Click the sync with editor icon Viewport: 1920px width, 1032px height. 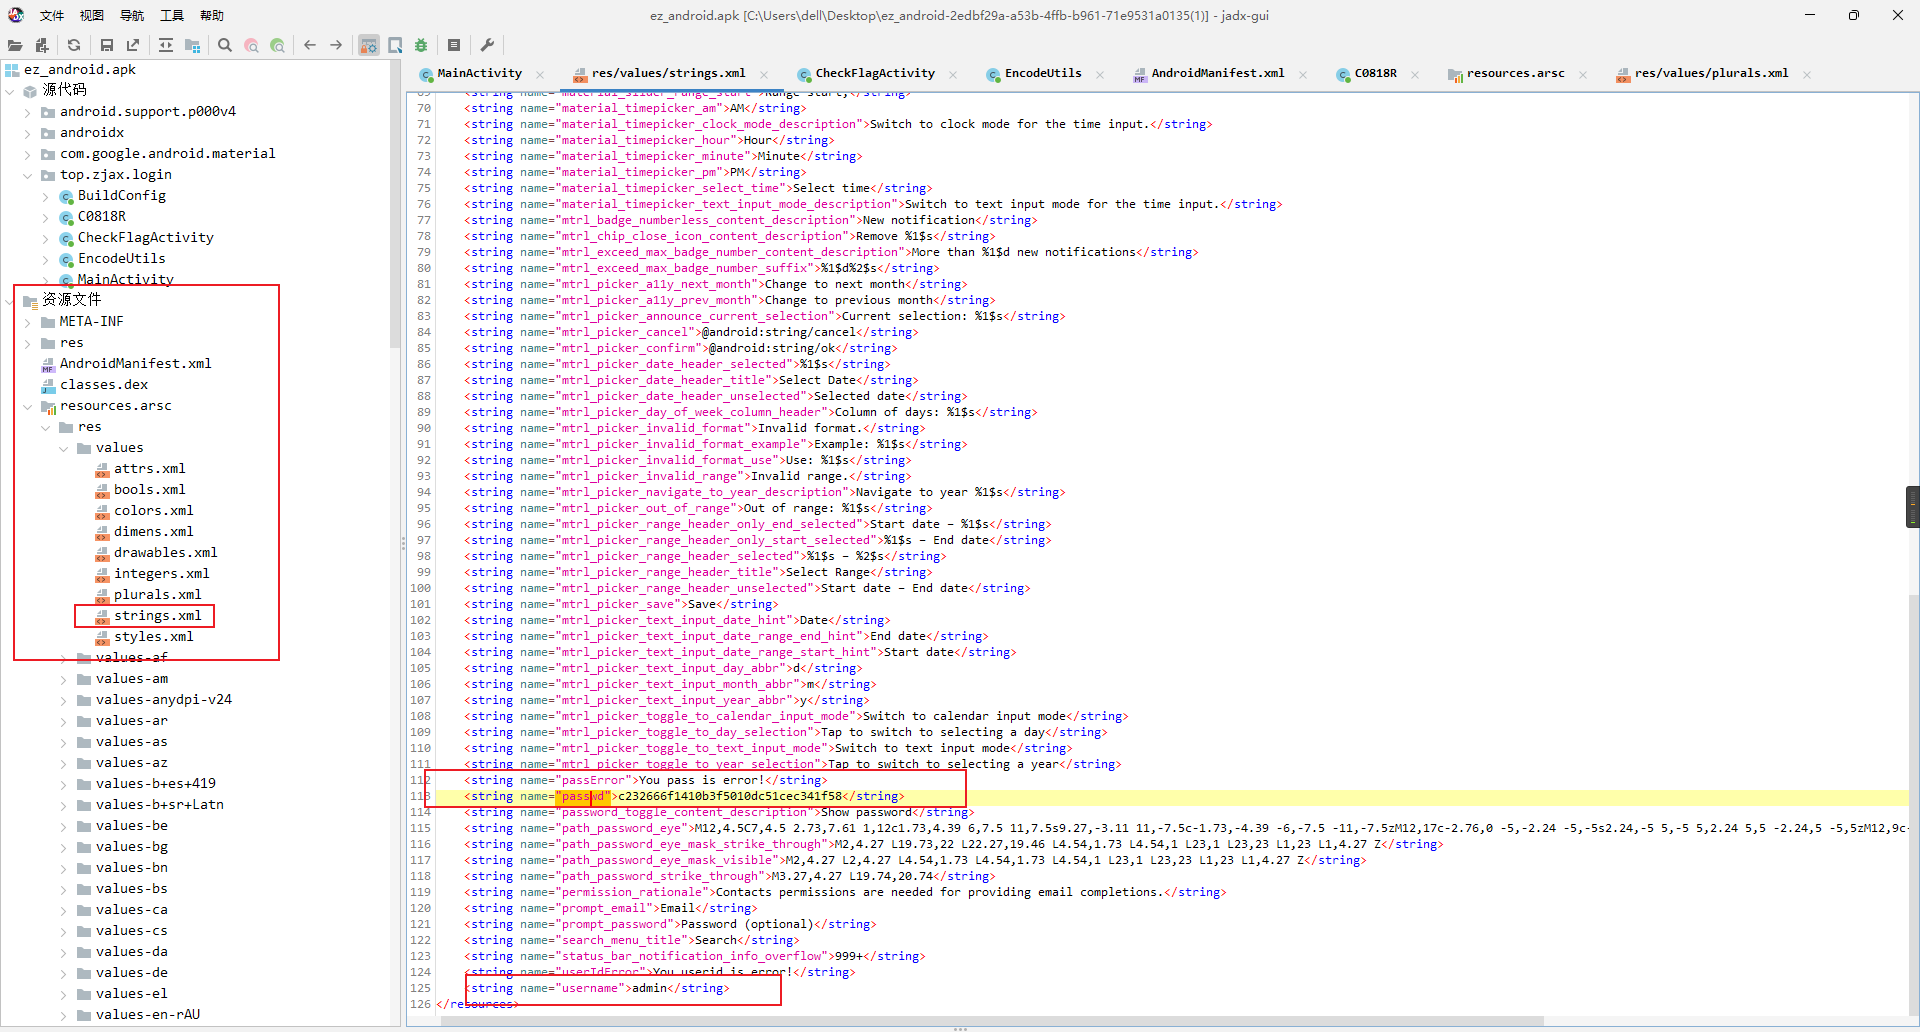(x=166, y=45)
